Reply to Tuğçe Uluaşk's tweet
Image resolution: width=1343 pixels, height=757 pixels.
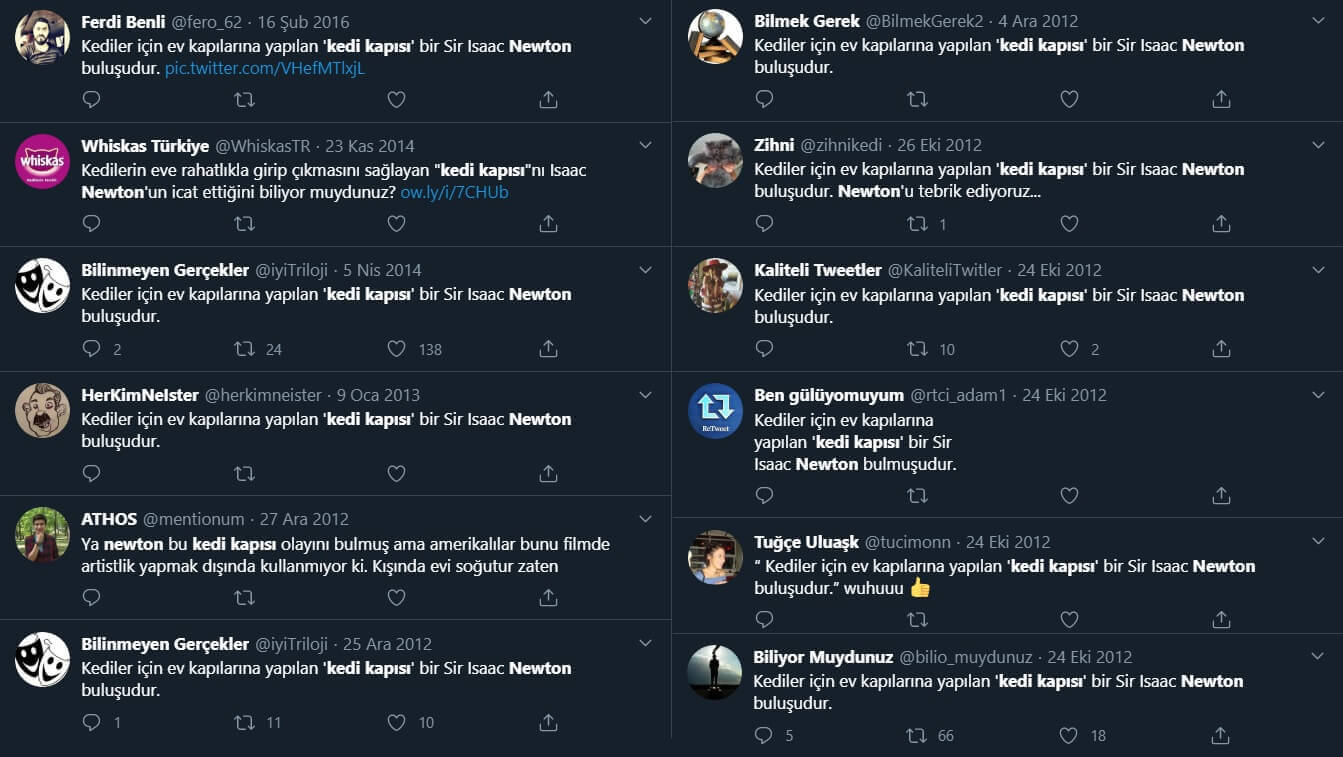(764, 620)
